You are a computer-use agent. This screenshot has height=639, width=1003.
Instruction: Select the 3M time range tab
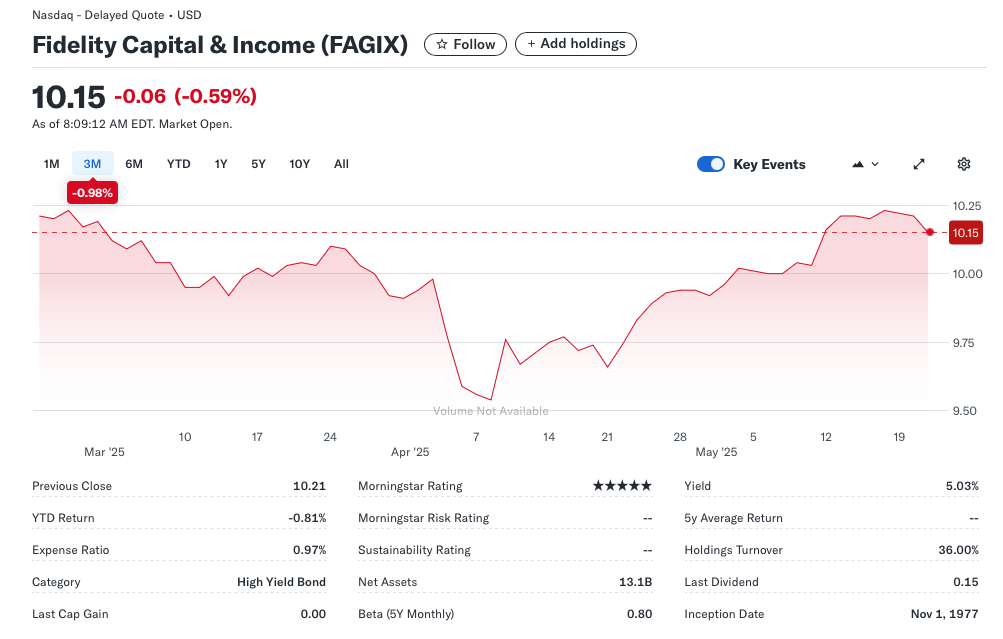(92, 164)
